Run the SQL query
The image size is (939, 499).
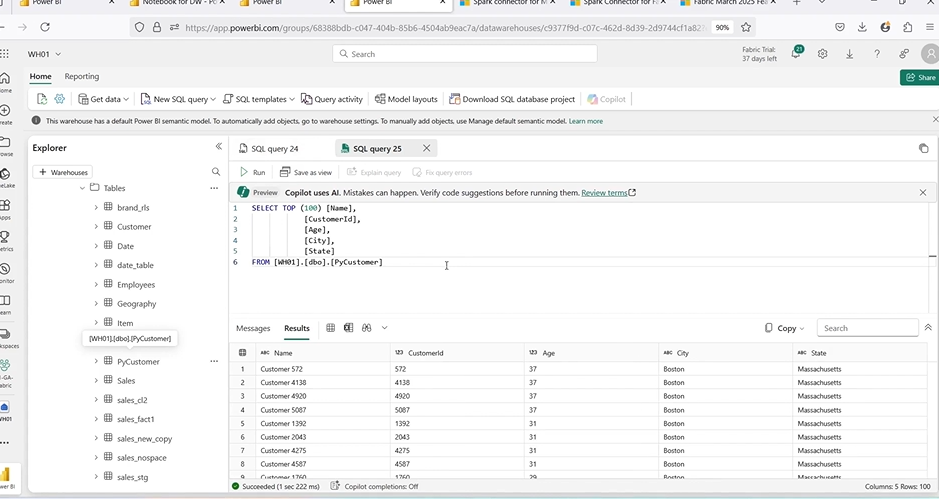253,172
